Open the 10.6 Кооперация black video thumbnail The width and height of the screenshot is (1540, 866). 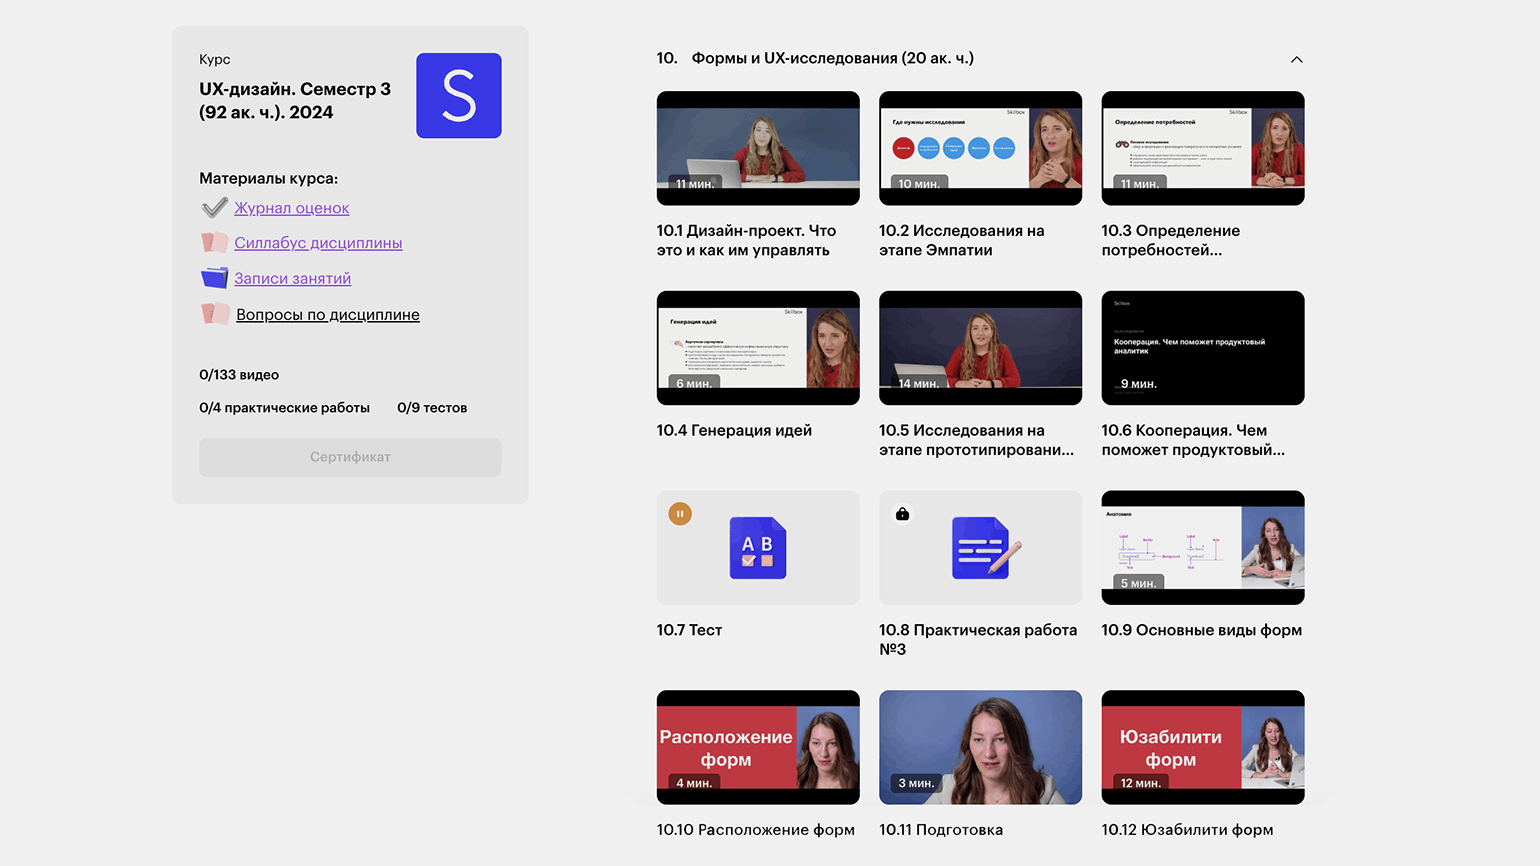coord(1202,348)
